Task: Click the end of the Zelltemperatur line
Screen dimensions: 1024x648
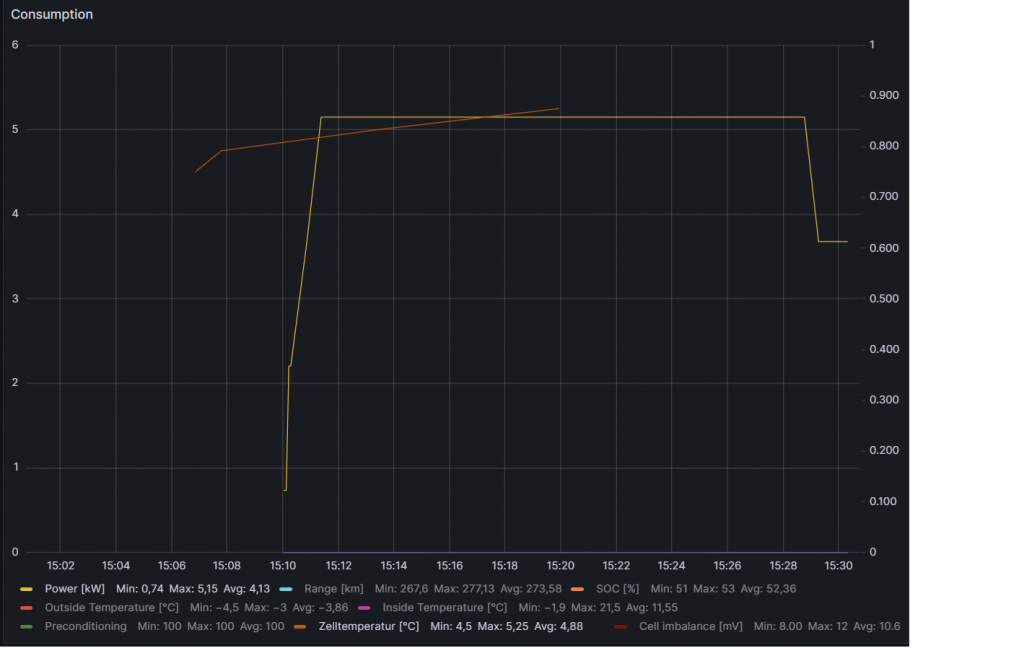Action: click(x=559, y=108)
